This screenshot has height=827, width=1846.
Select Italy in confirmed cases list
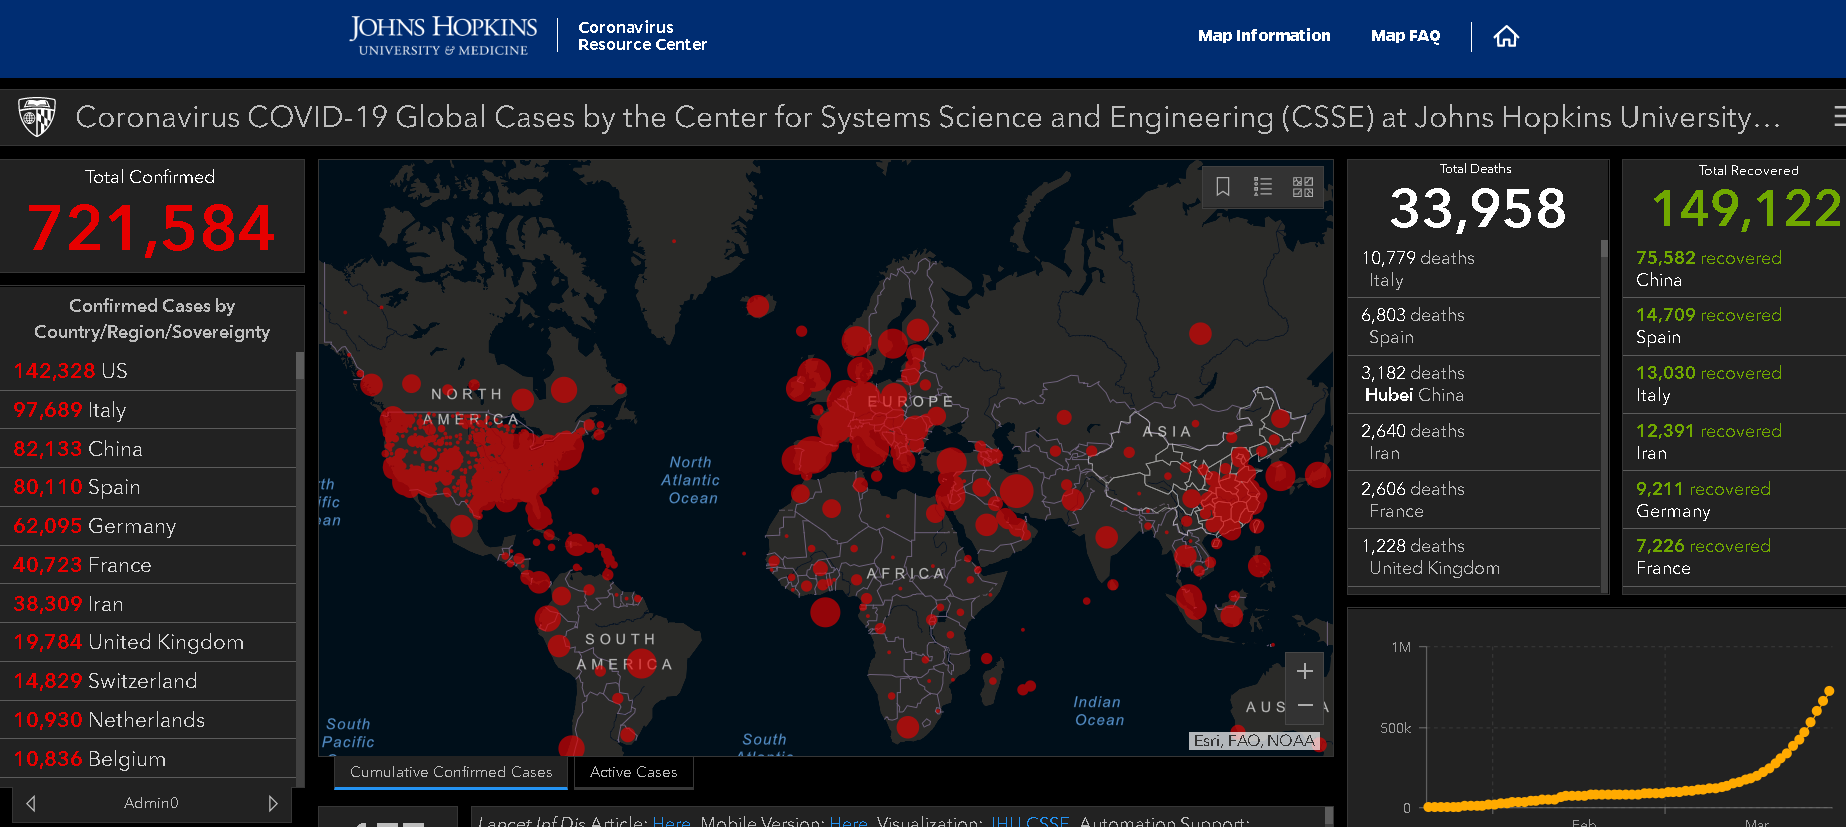click(148, 410)
